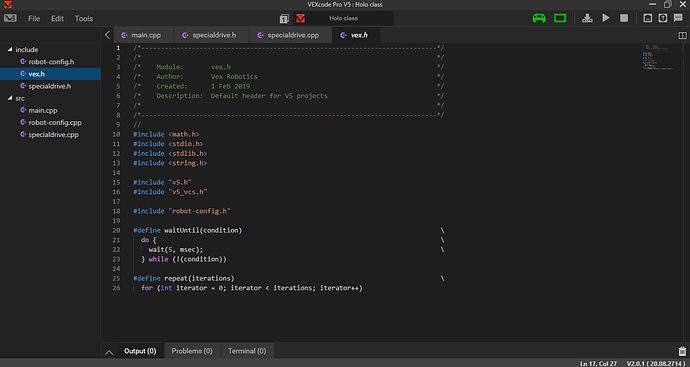Switch to the Problems (0) tab
Screen dimensions: 690x367
click(x=192, y=351)
